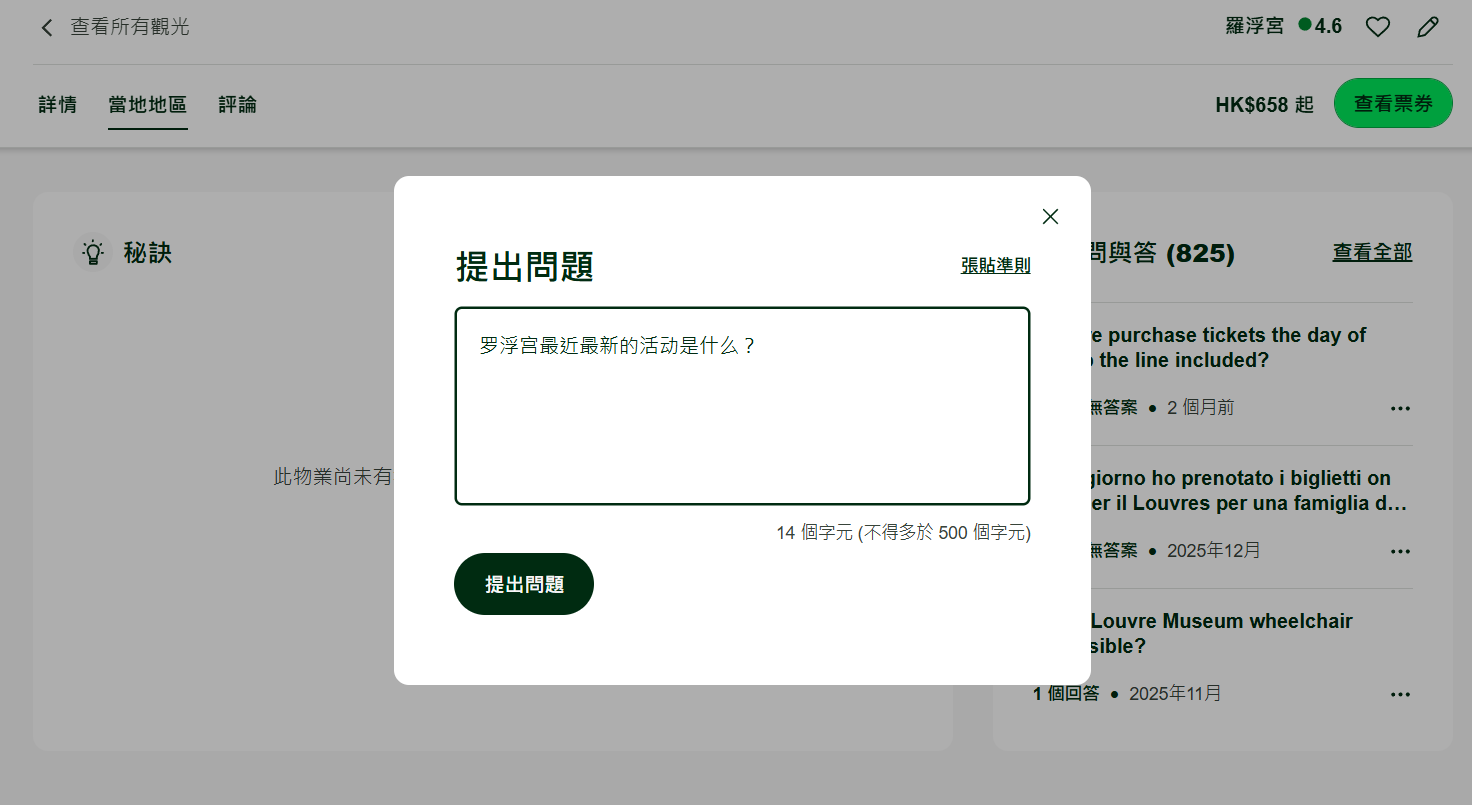Open the 張貼準則 link

[x=995, y=265]
